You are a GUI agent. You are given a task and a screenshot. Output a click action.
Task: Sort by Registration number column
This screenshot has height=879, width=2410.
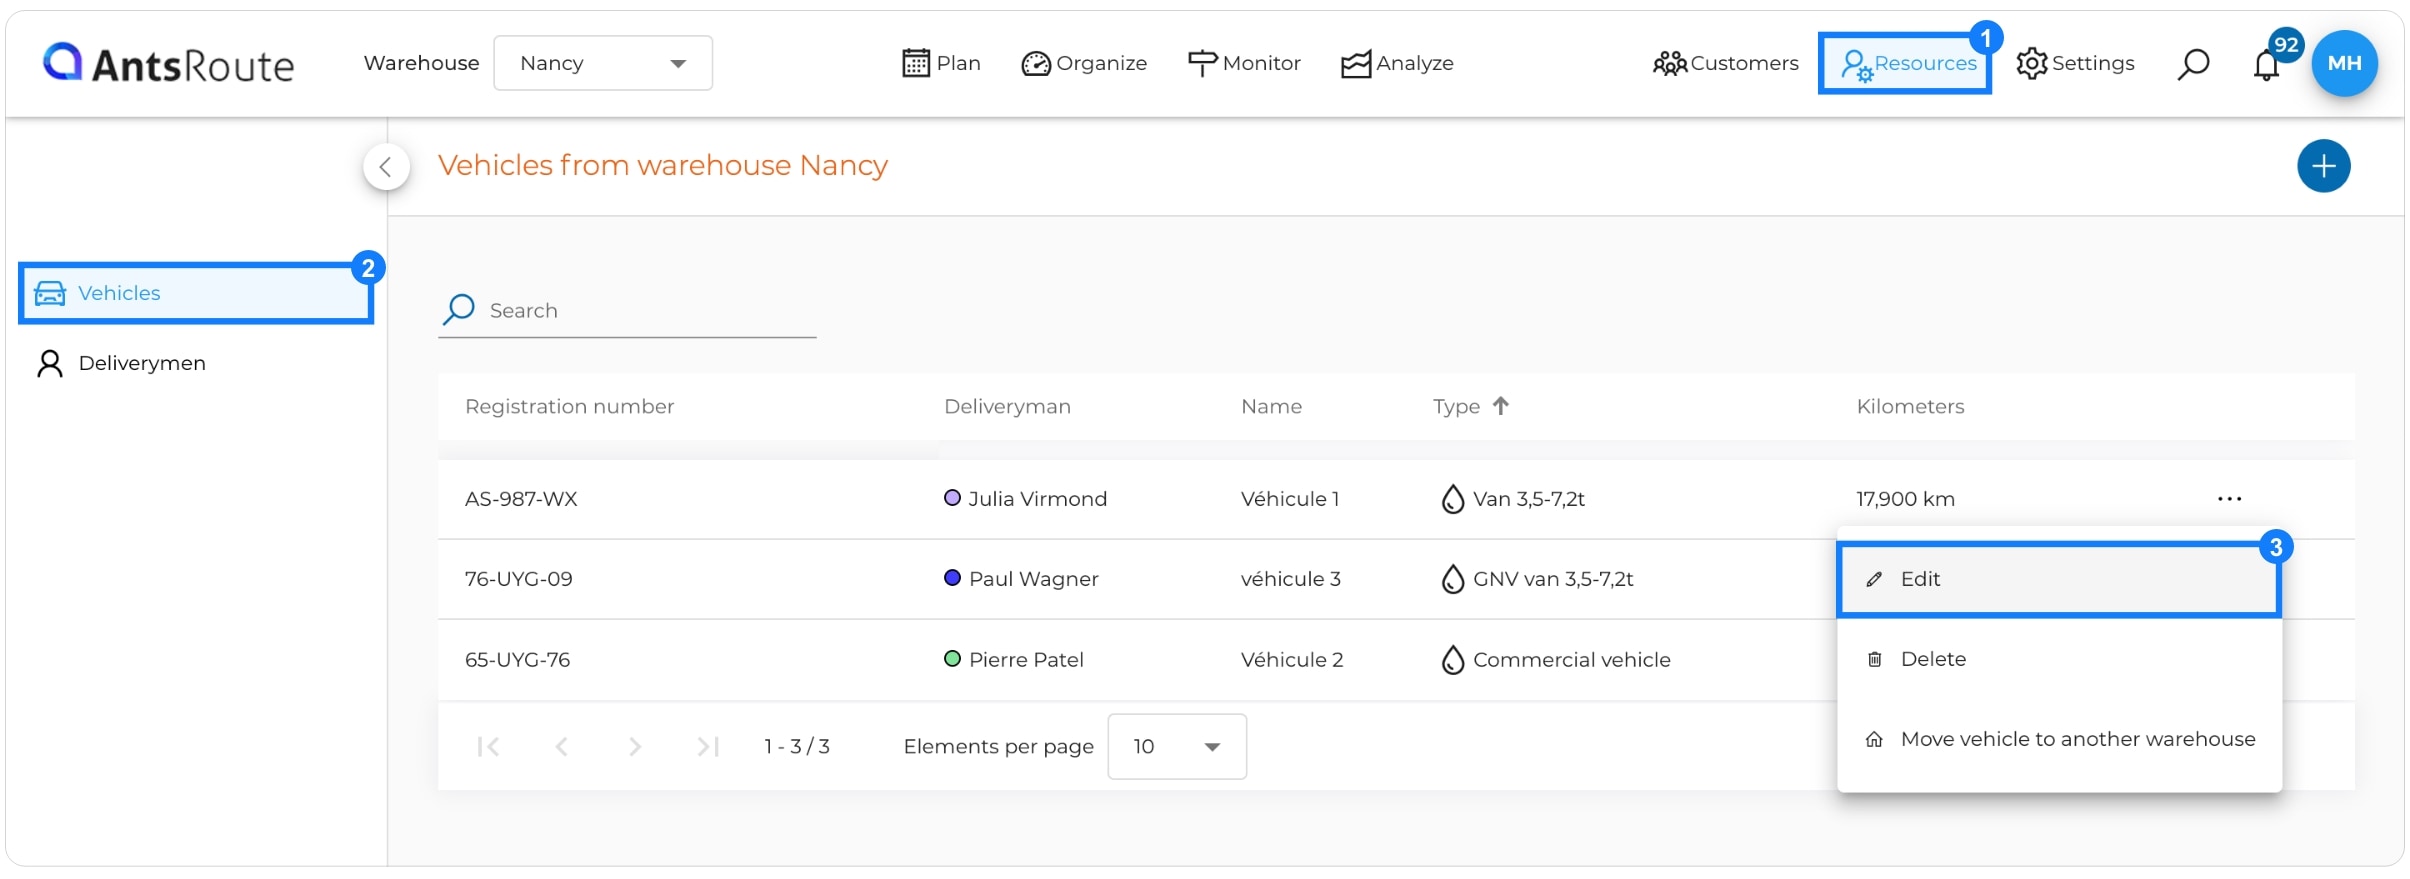(569, 406)
